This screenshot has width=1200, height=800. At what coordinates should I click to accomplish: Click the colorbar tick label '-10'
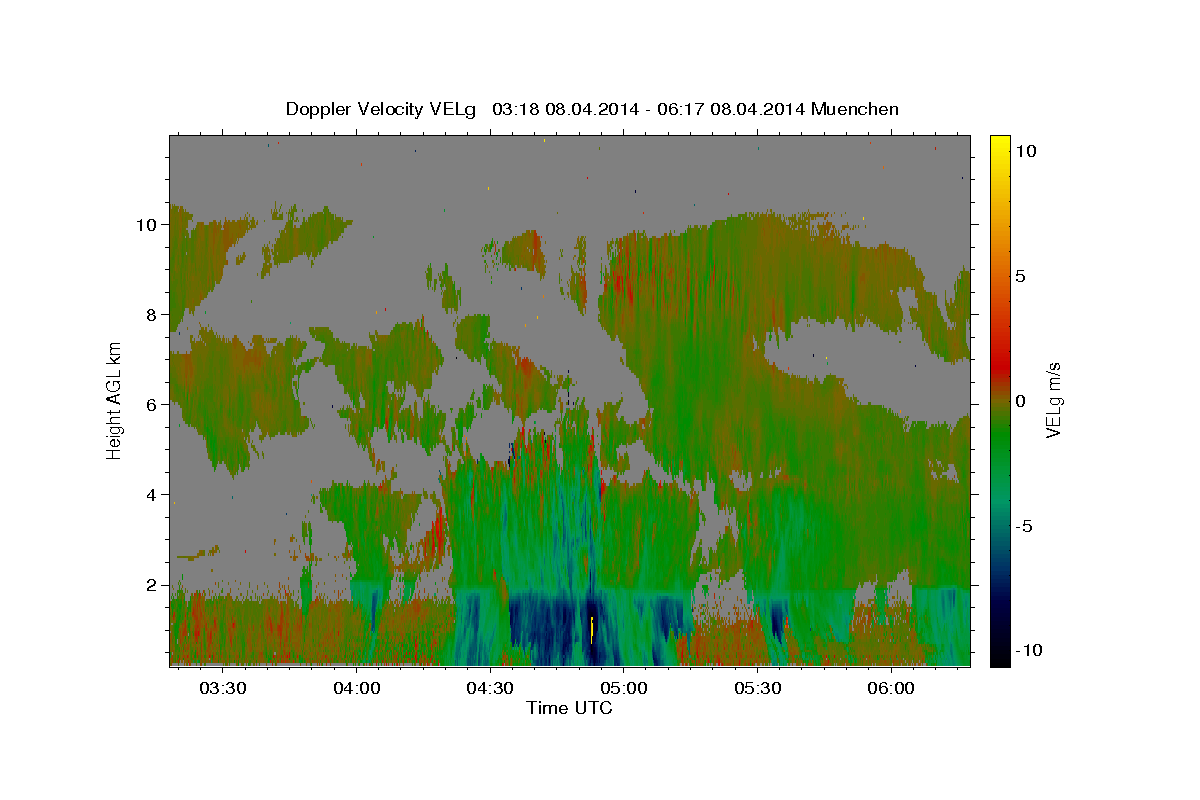pos(1028,651)
